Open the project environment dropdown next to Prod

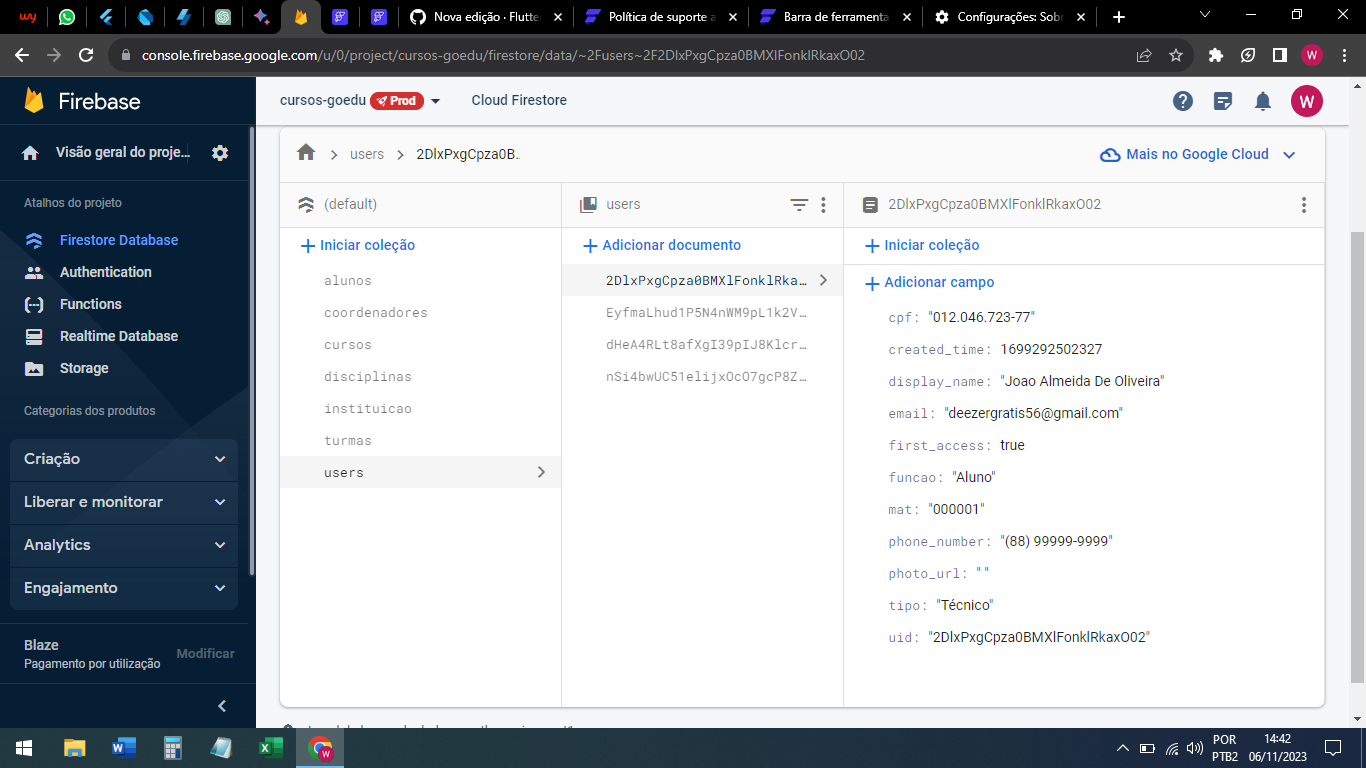pyautogui.click(x=436, y=100)
